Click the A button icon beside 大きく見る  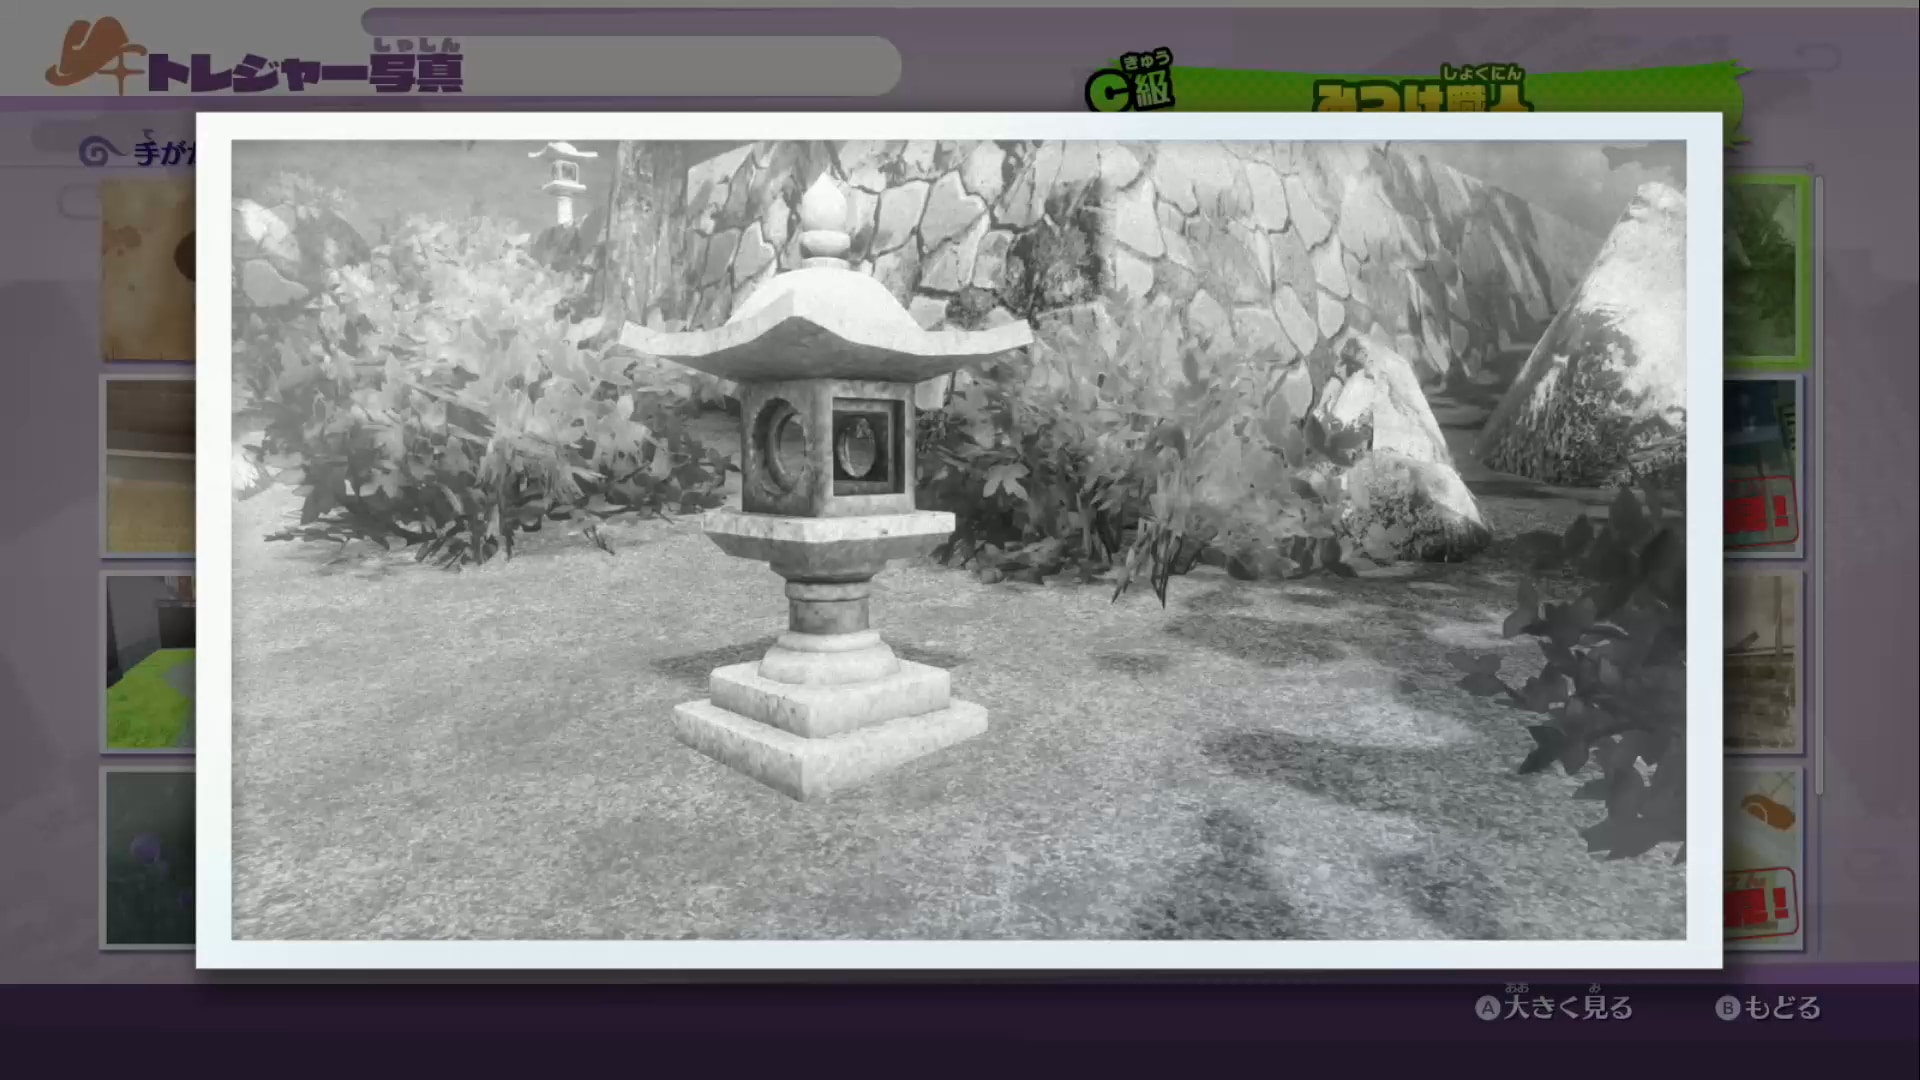pyautogui.click(x=1488, y=1008)
